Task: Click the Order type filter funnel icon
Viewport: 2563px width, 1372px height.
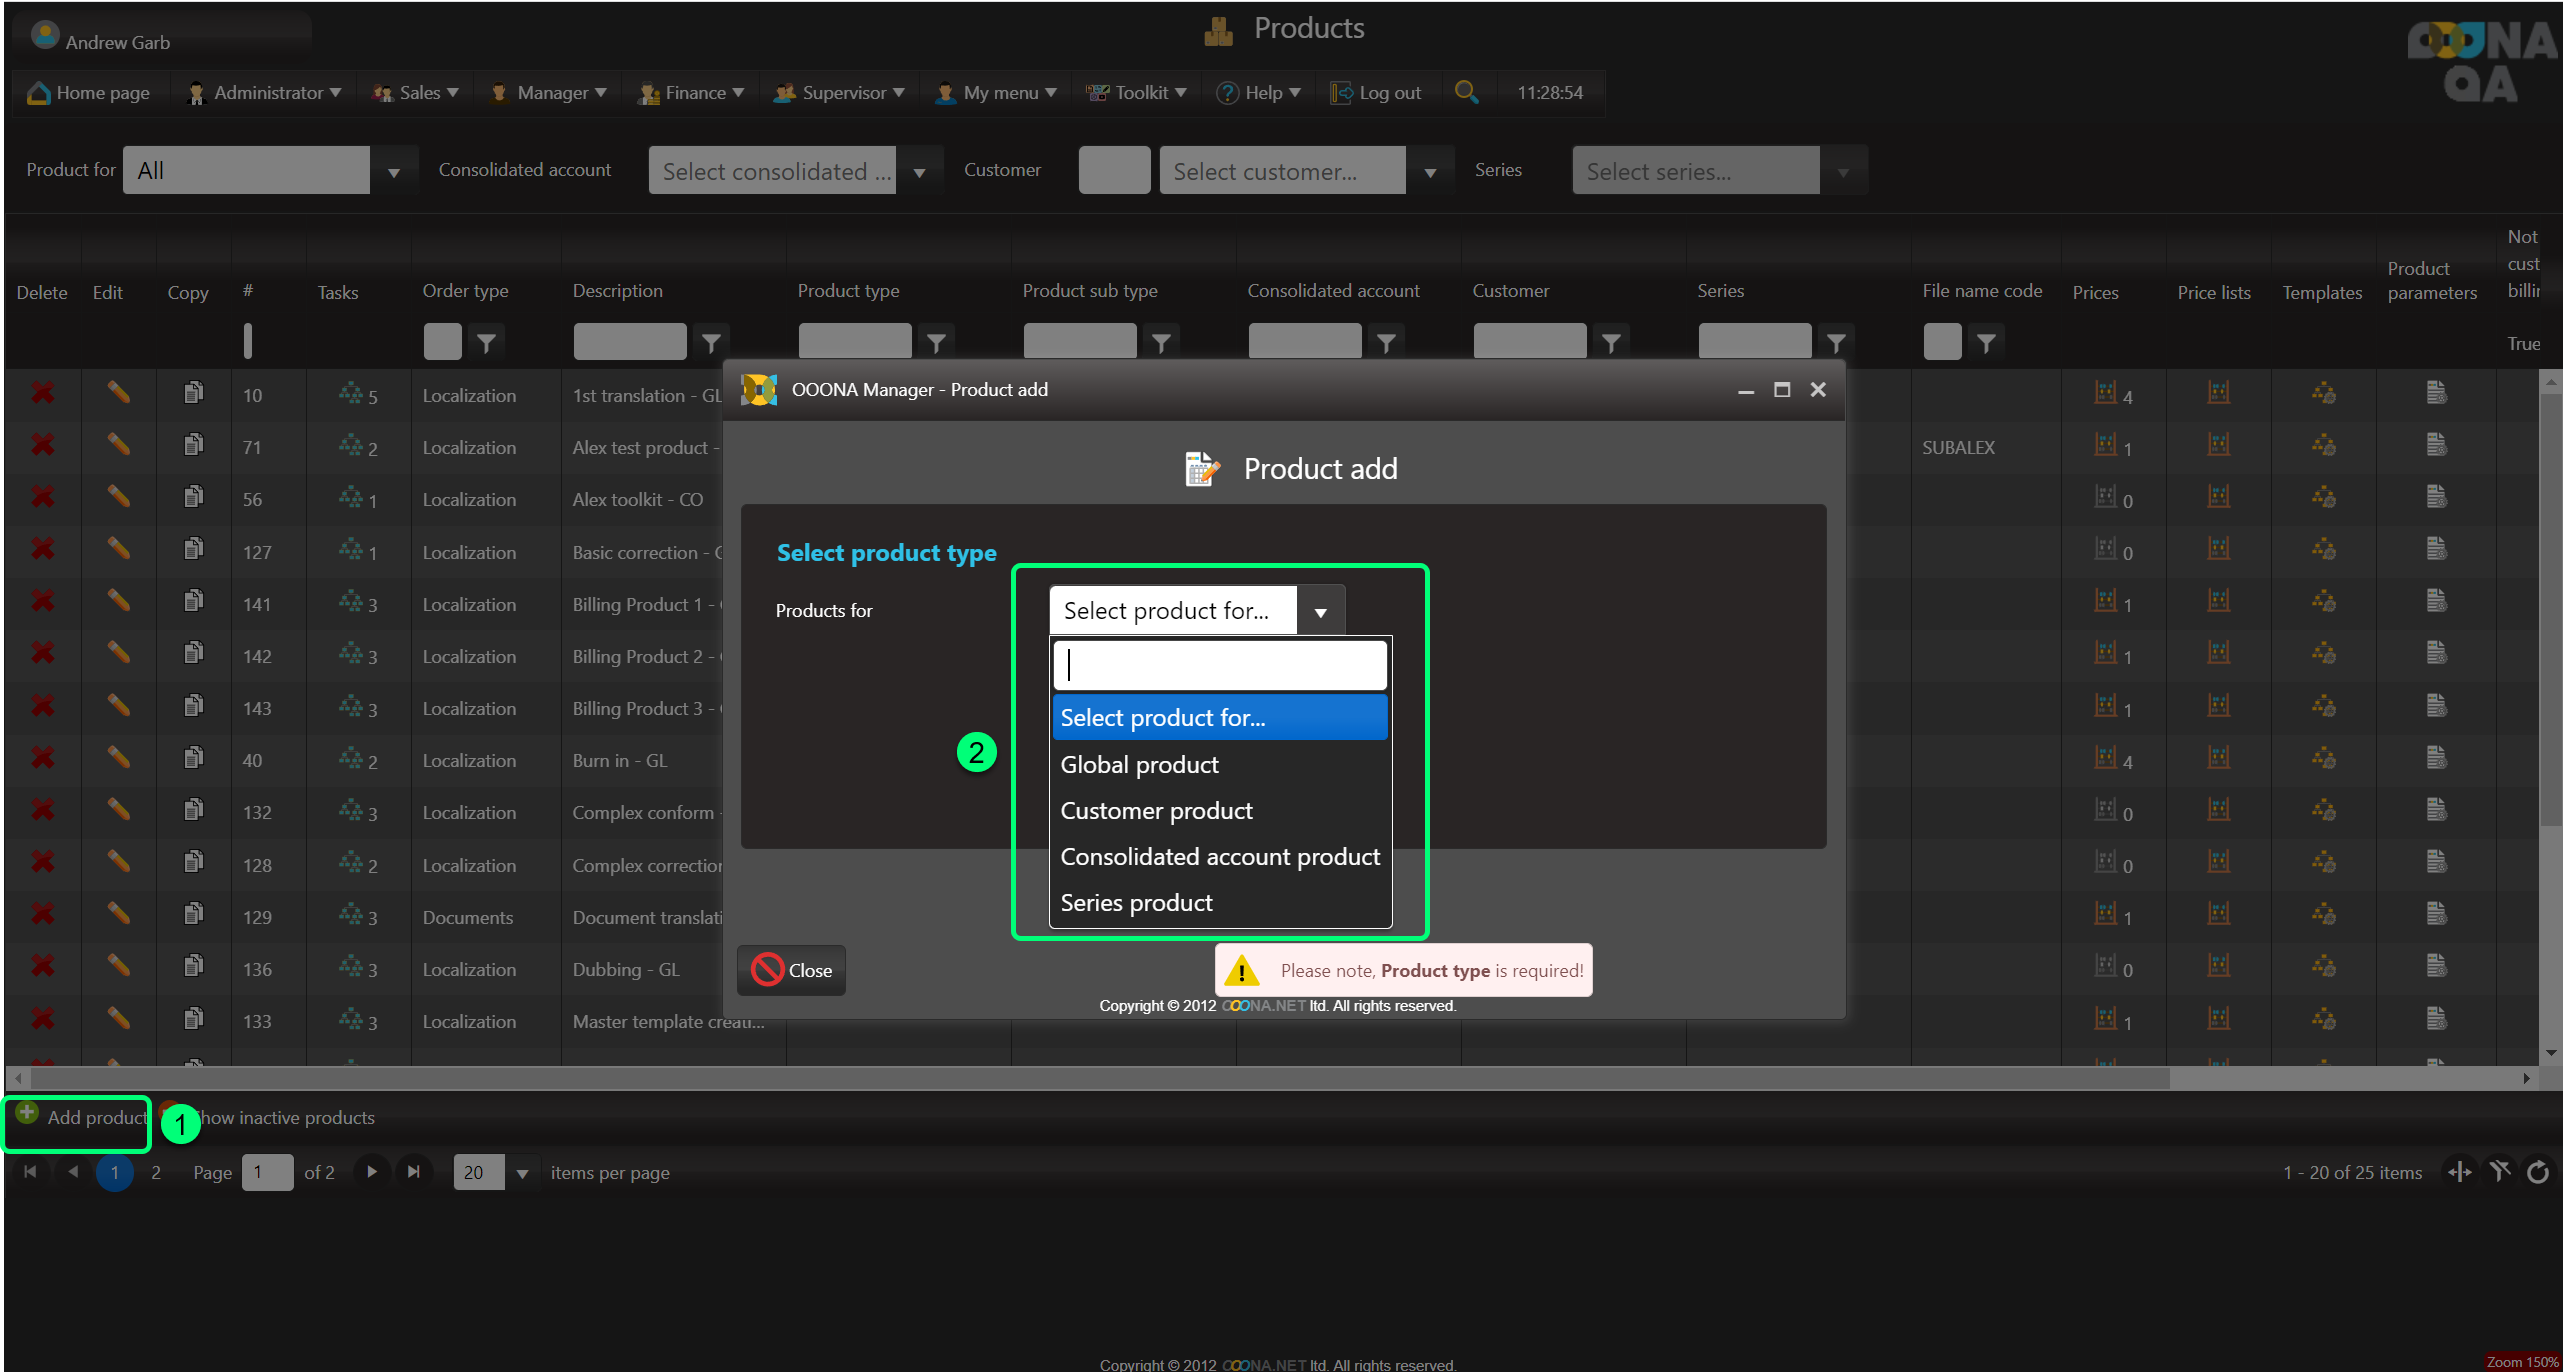Action: point(486,343)
